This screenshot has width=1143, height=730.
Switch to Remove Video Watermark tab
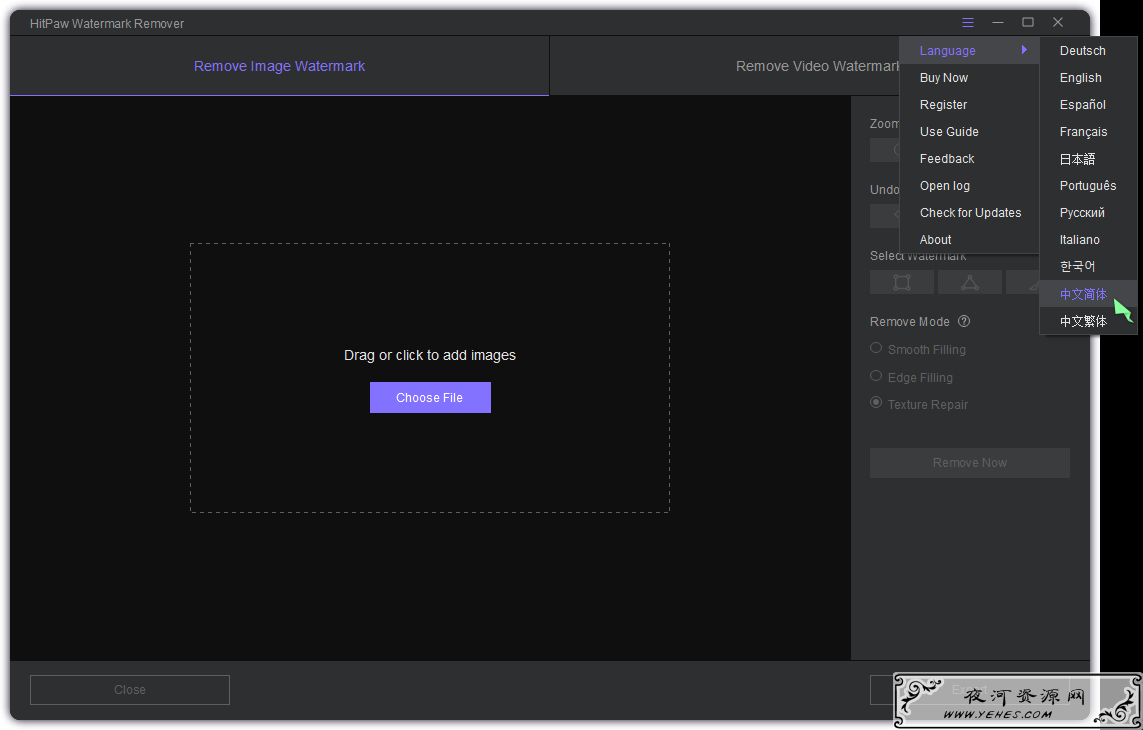pos(819,66)
